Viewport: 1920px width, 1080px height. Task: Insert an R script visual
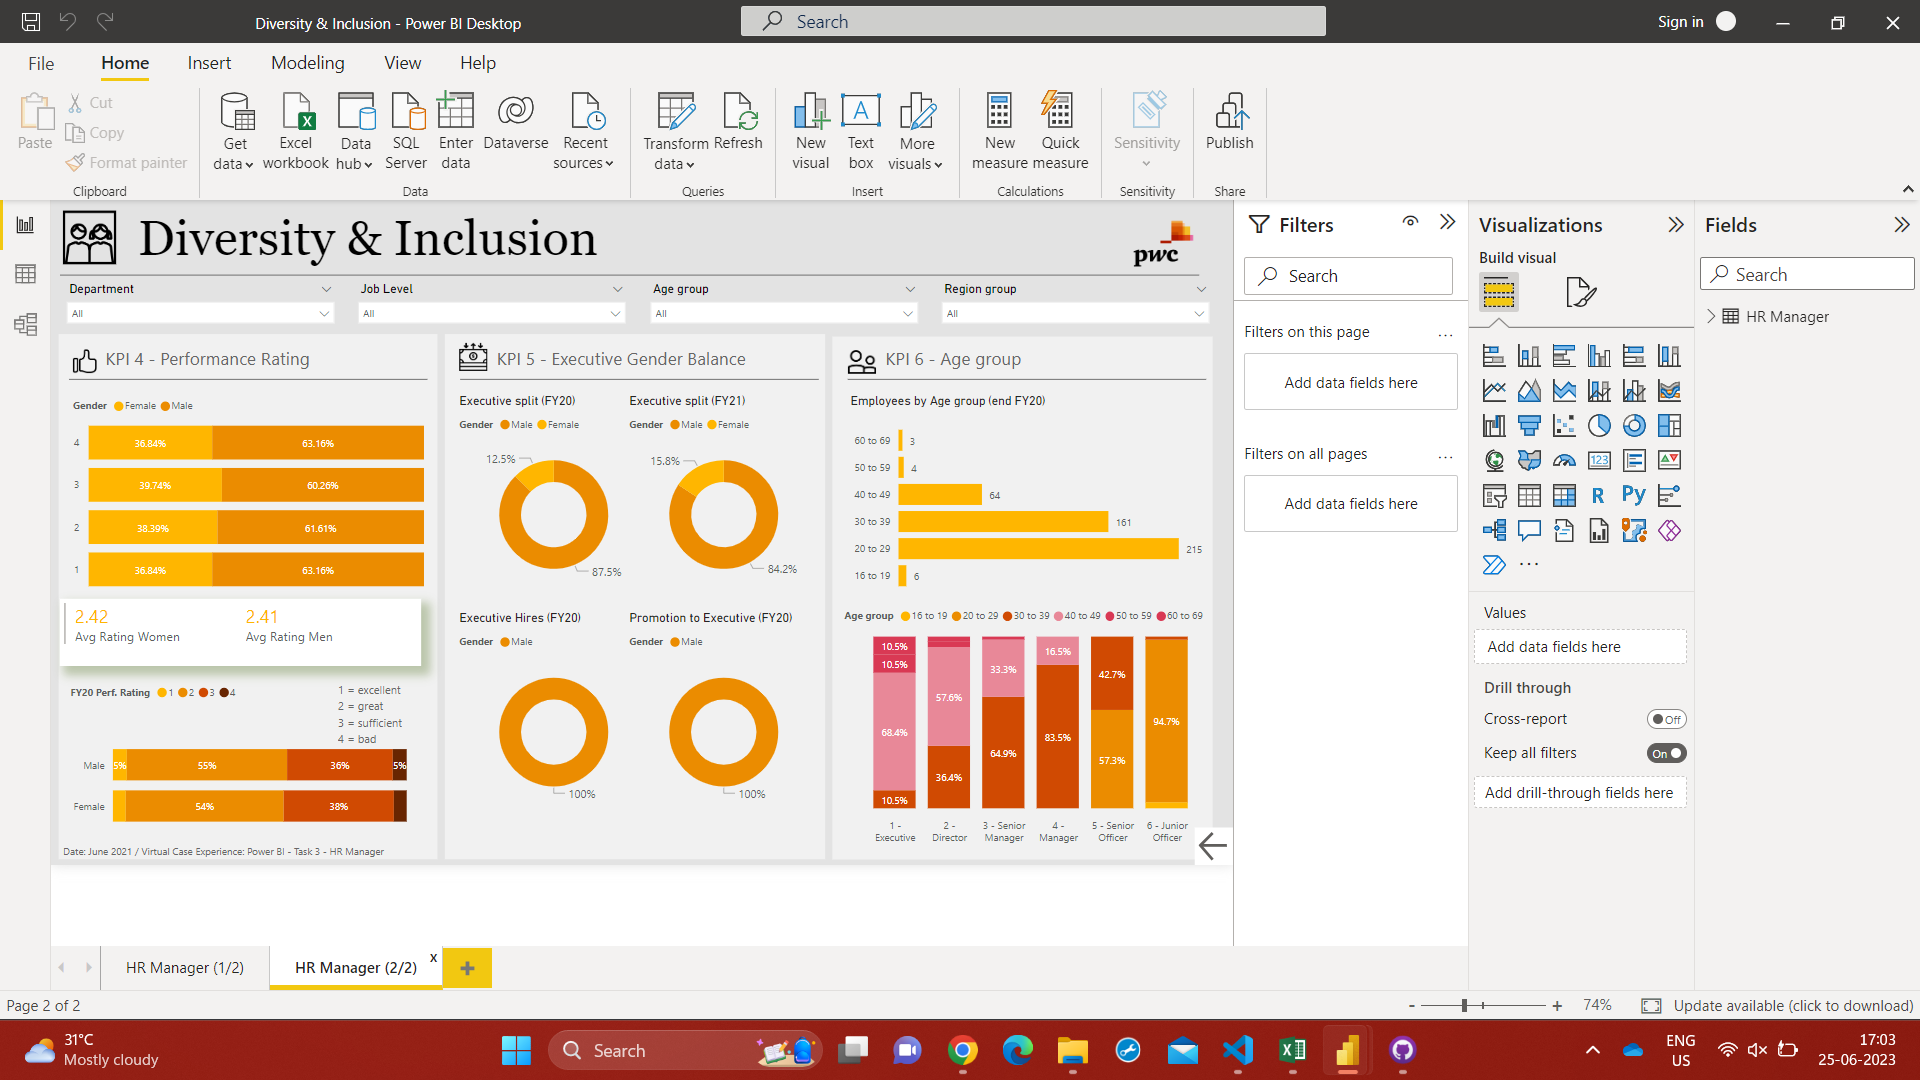click(x=1598, y=495)
